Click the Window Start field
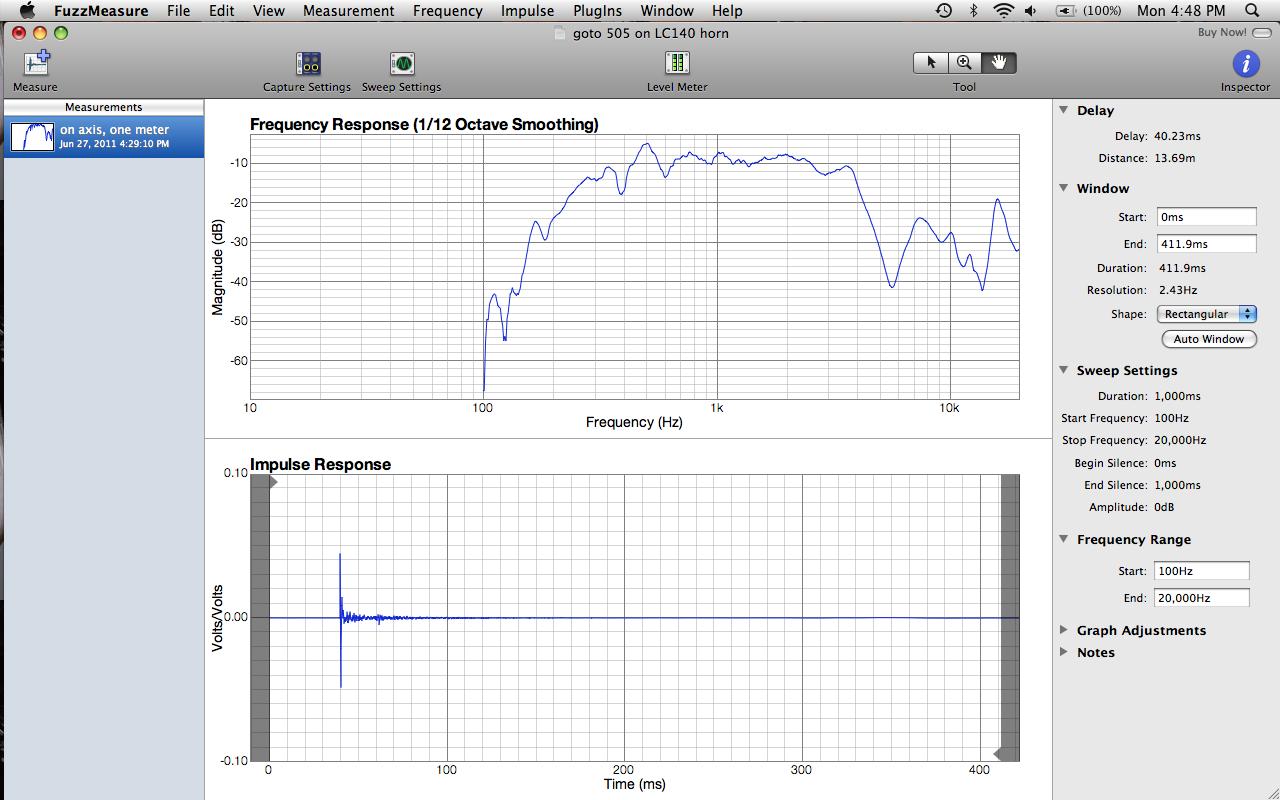Screen dimensions: 1280x800 click(x=1207, y=217)
